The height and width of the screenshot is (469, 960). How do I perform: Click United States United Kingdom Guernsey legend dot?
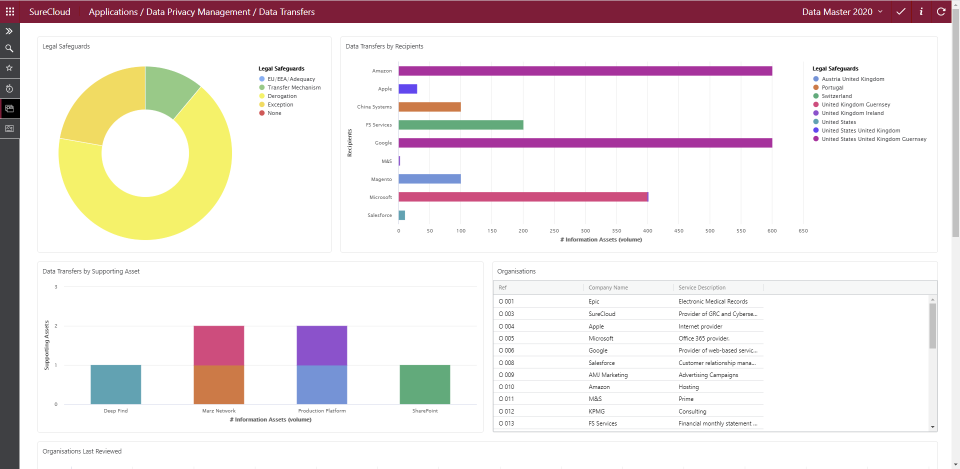(816, 139)
